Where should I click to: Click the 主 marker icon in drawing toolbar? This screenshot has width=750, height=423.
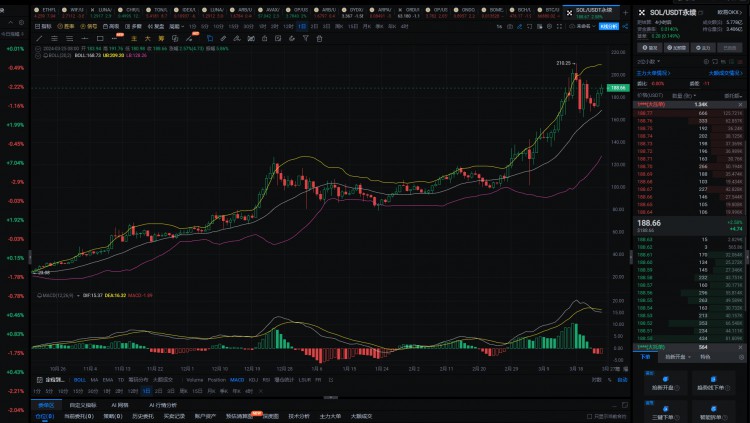click(134, 38)
